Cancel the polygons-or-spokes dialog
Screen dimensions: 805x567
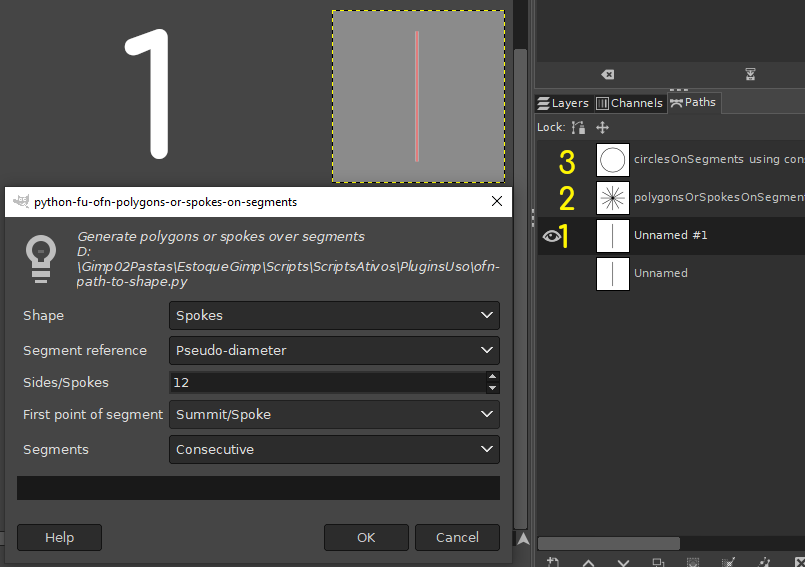(457, 537)
